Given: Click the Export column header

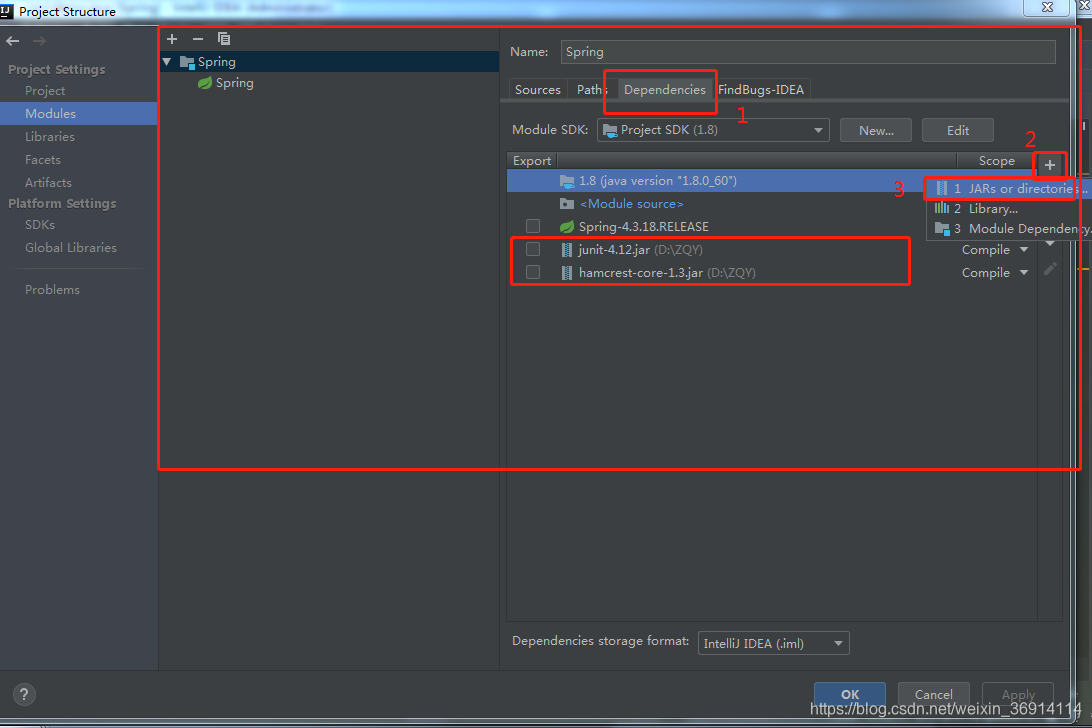Looking at the screenshot, I should (x=532, y=160).
